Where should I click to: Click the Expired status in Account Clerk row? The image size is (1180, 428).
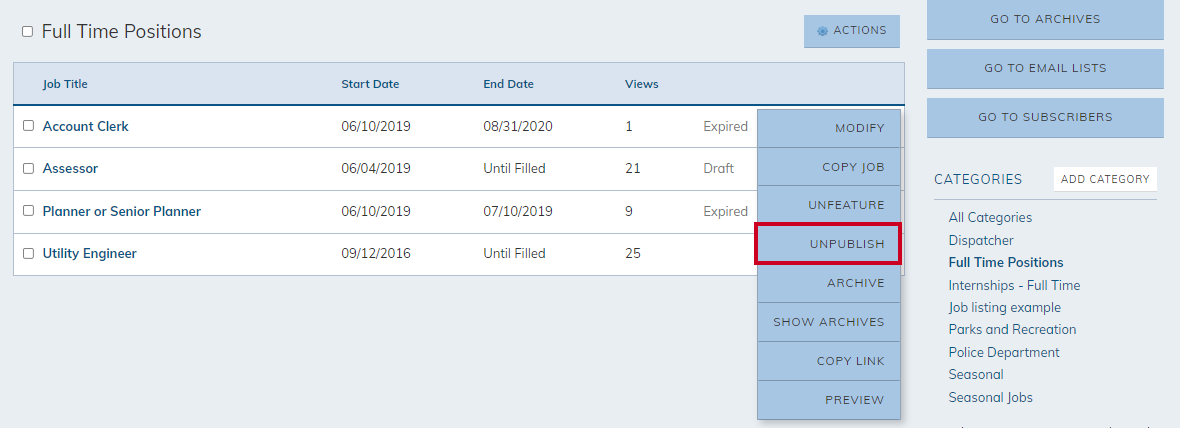725,126
